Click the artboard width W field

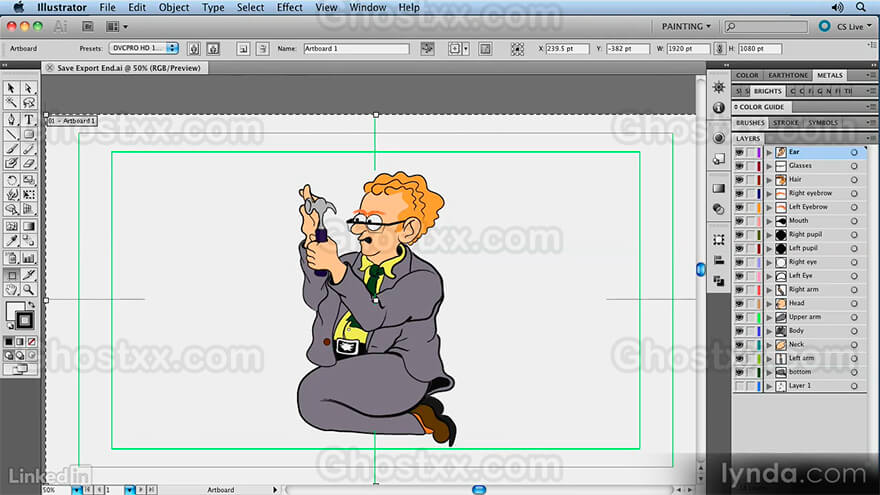pos(688,49)
